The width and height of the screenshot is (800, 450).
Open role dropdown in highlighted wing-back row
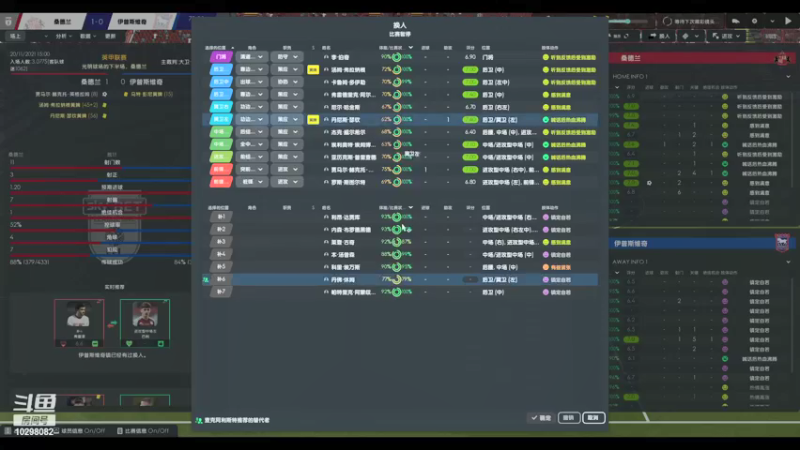point(252,119)
